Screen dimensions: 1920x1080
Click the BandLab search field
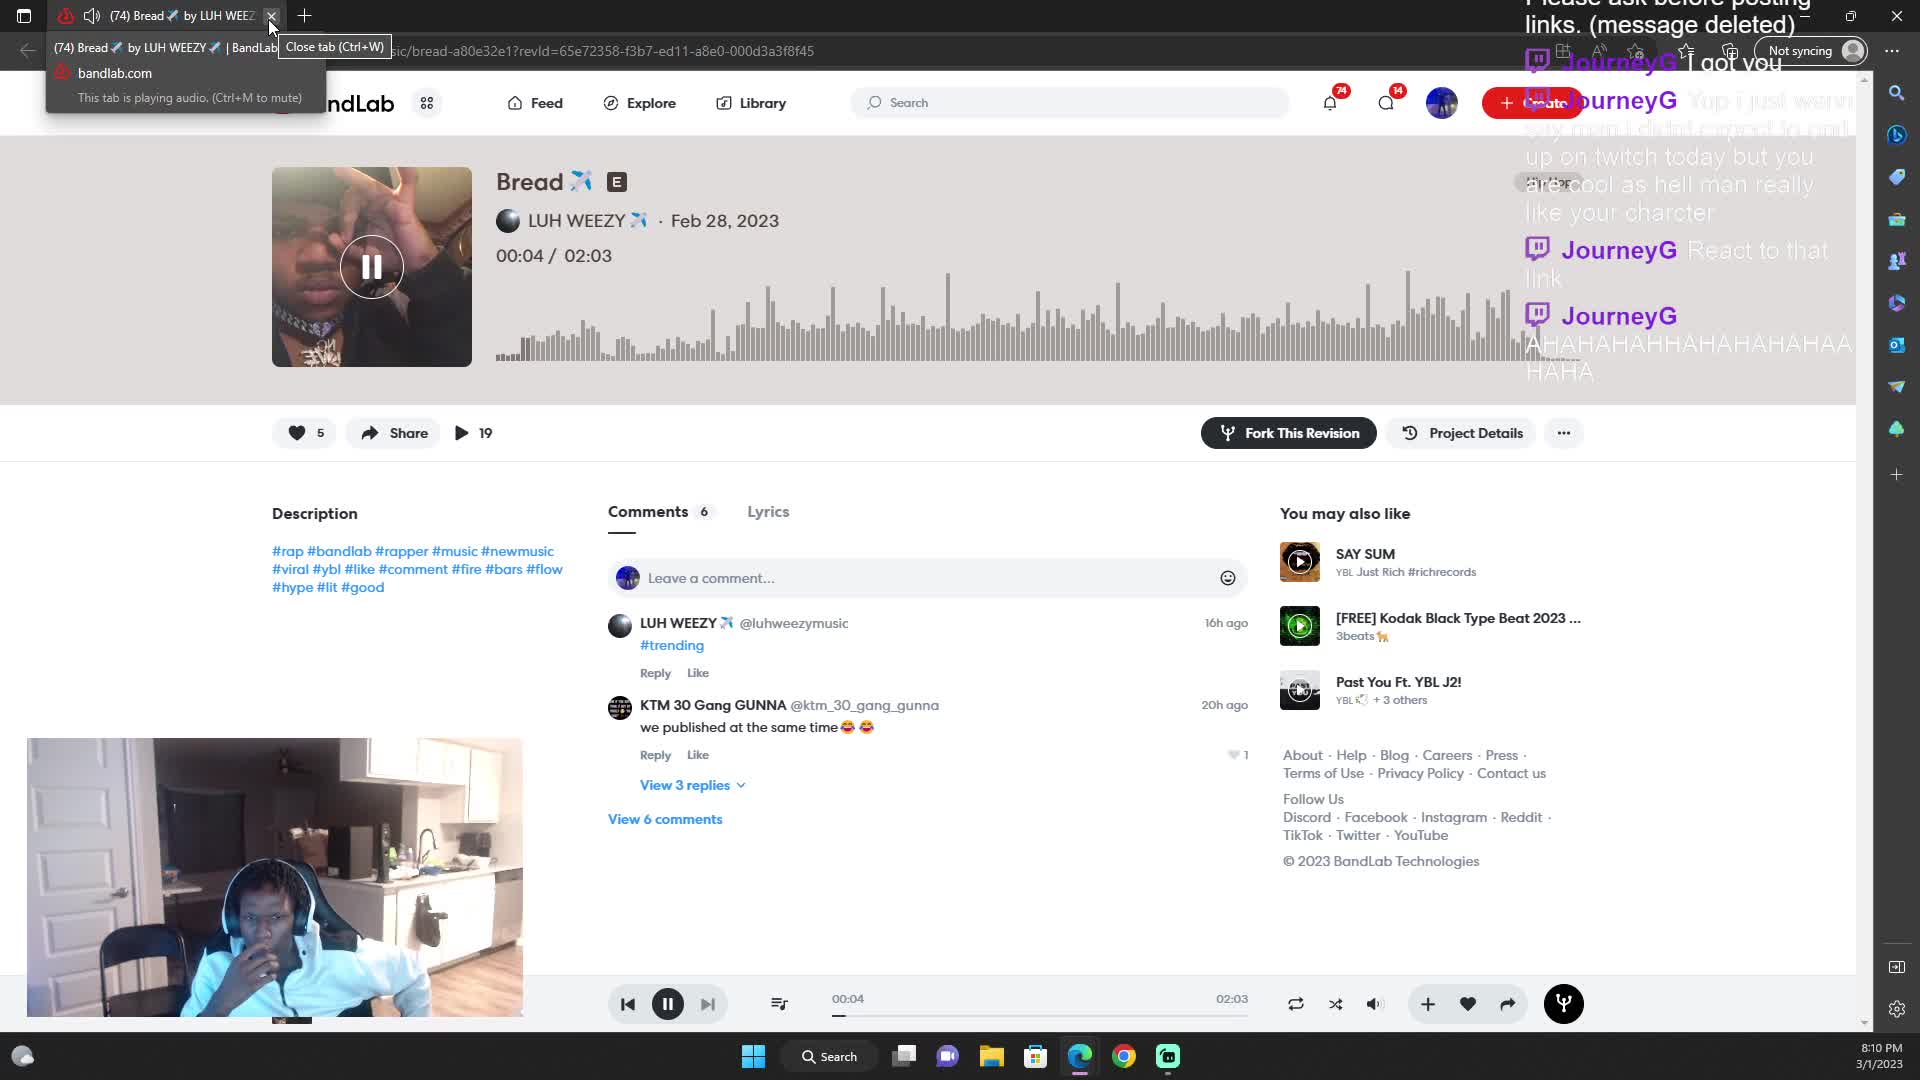(1070, 103)
